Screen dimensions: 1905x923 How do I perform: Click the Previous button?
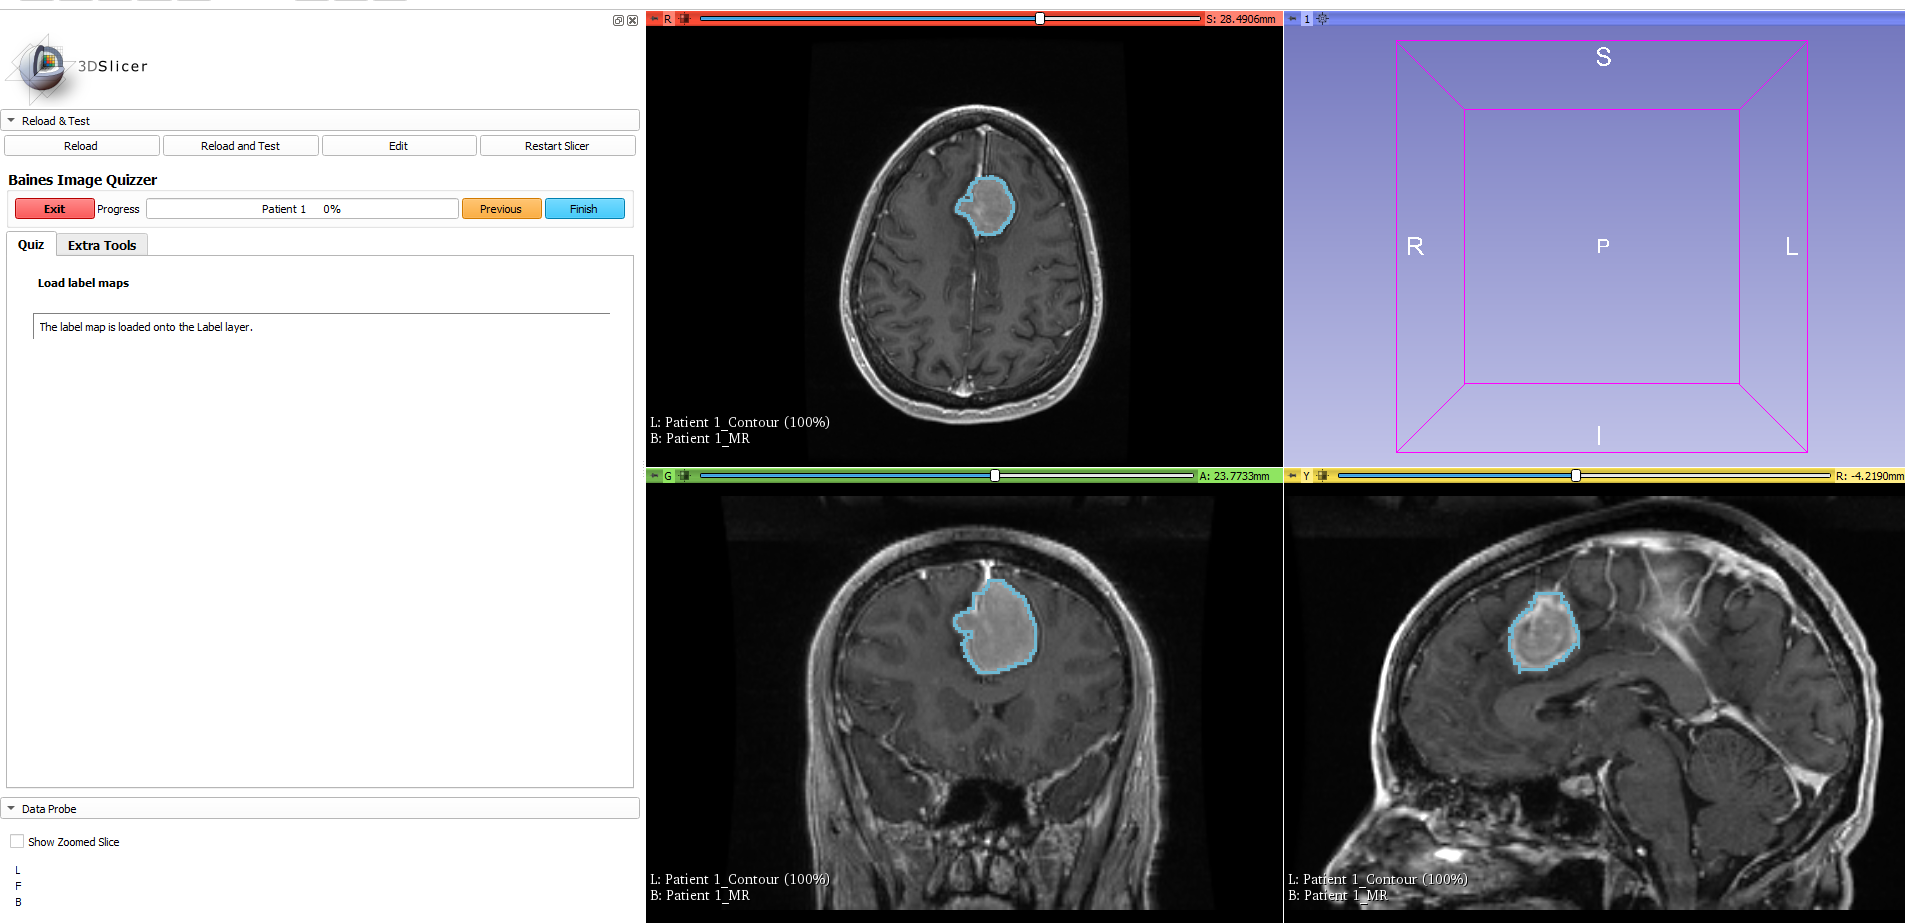coord(501,208)
